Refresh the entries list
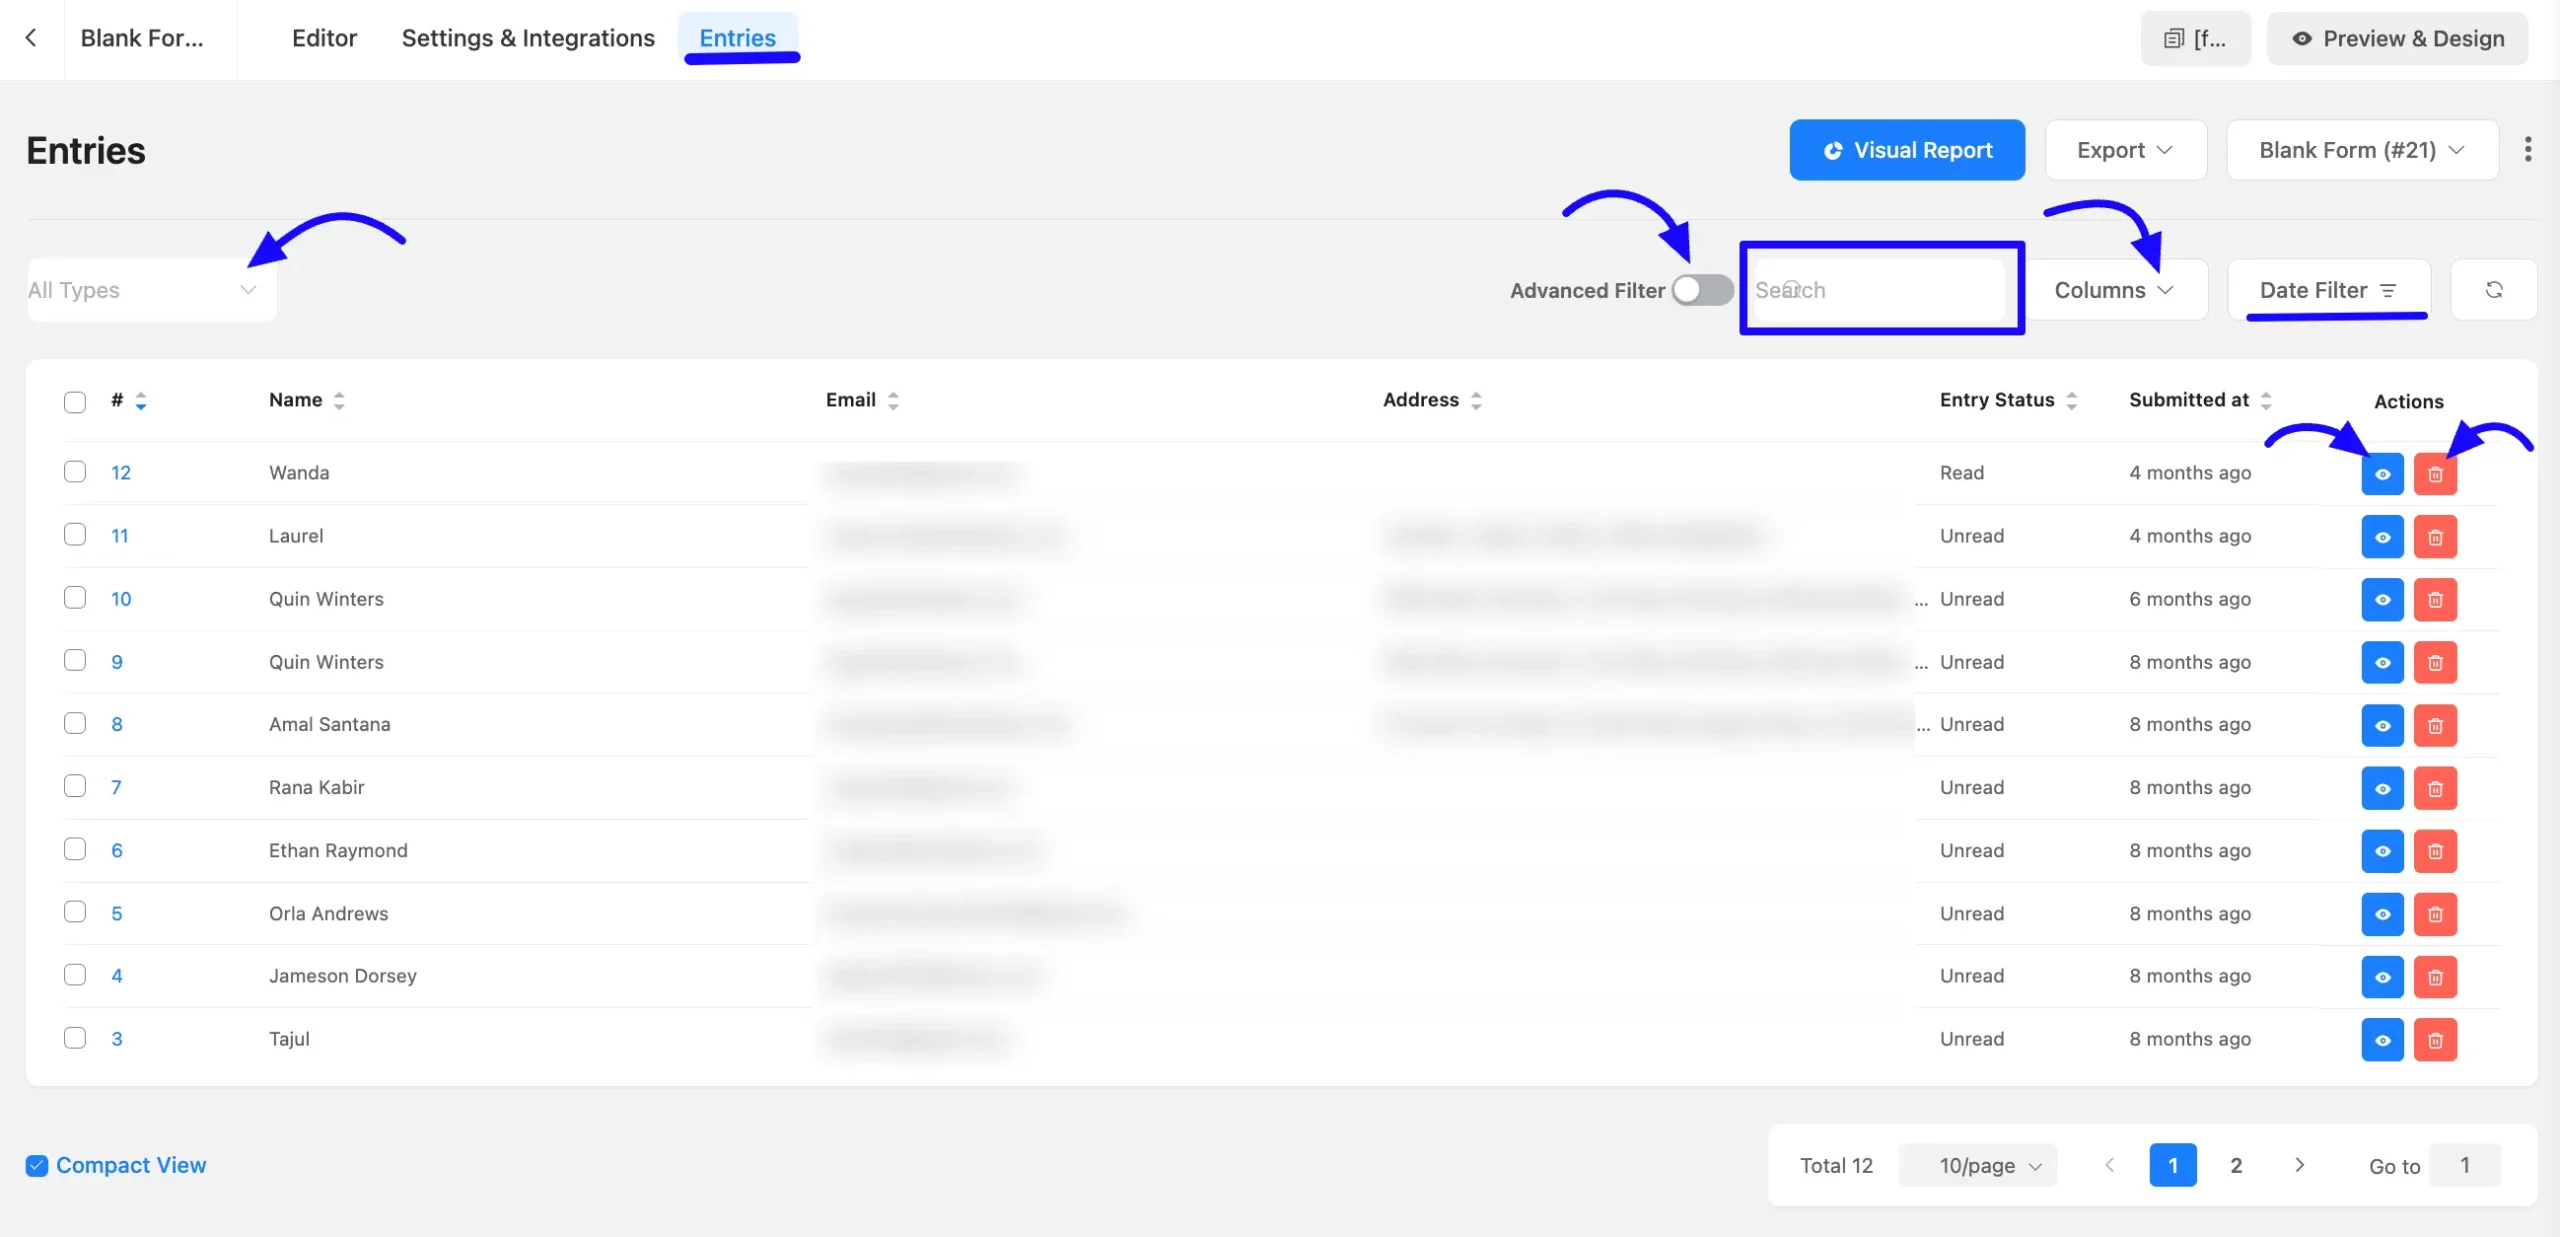 pos(2494,290)
